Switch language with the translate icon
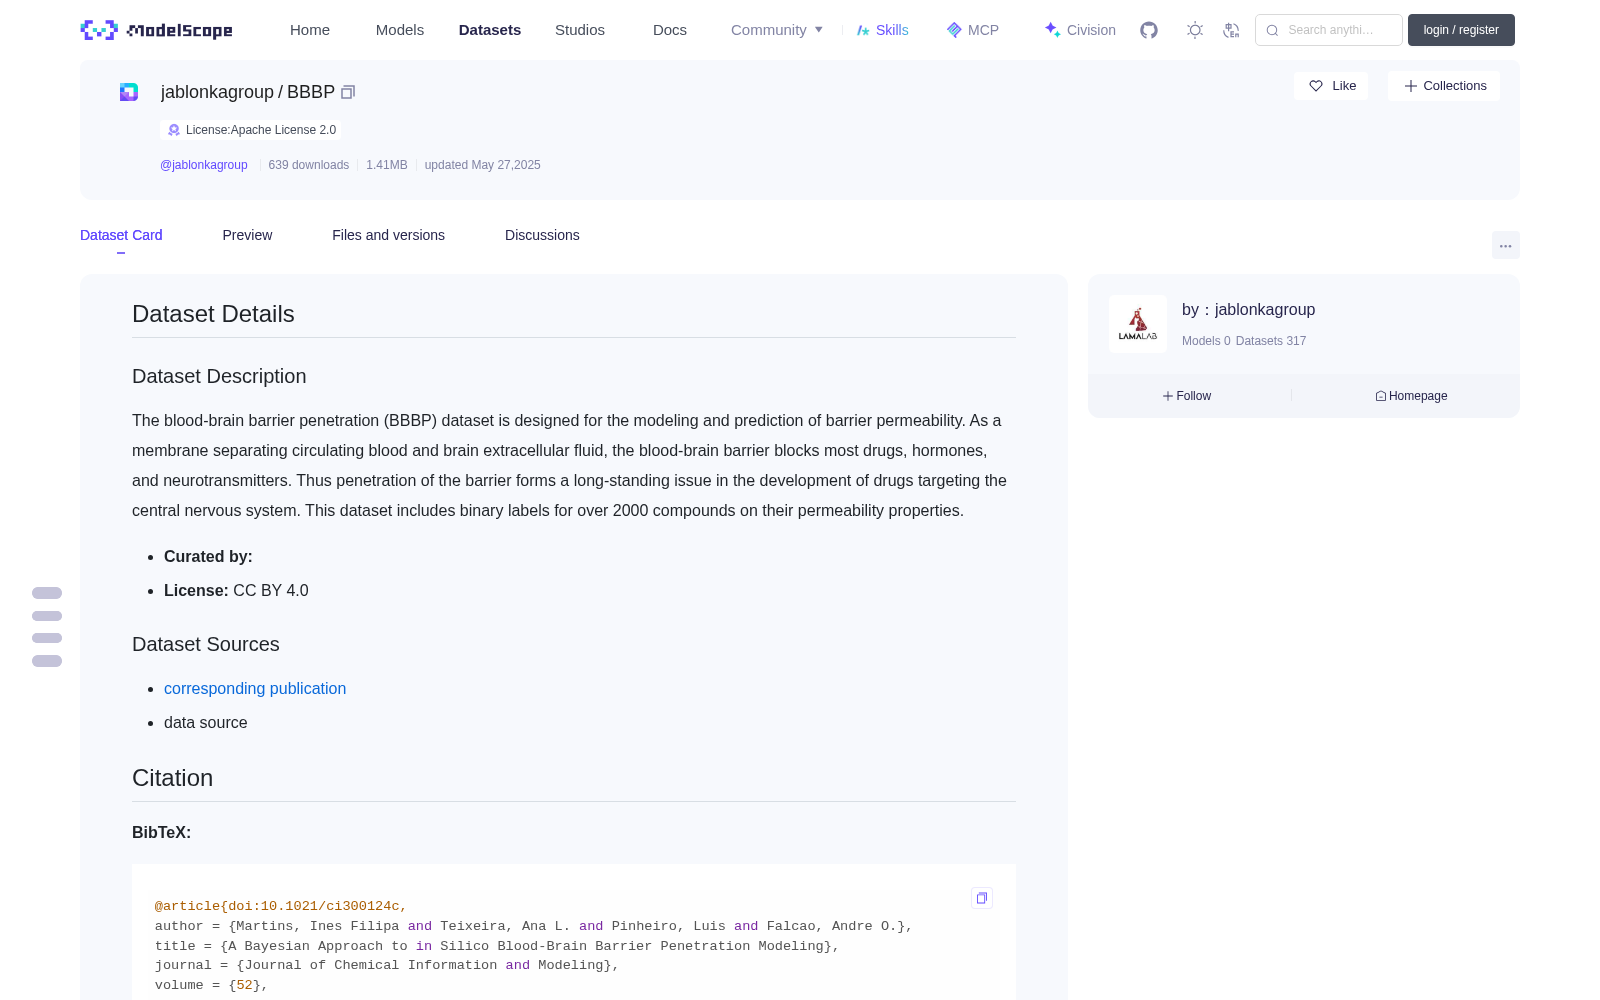The image size is (1600, 1000). click(1231, 30)
